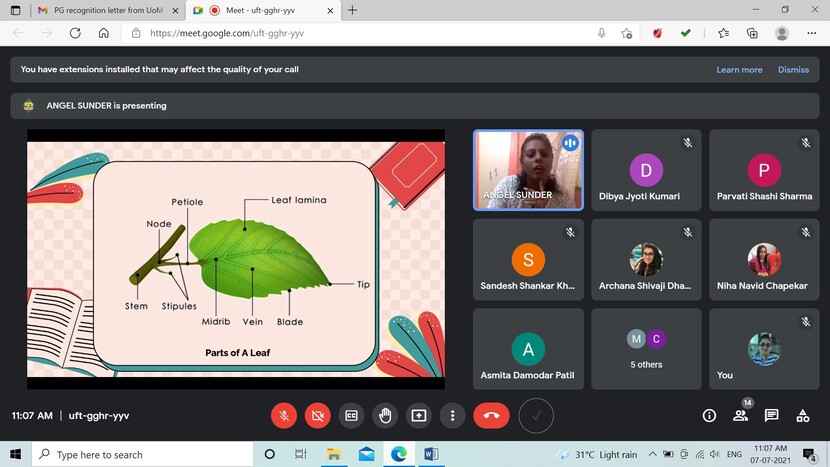Raise hand in the meeting
Viewport: 830px width, 467px height.
(385, 415)
